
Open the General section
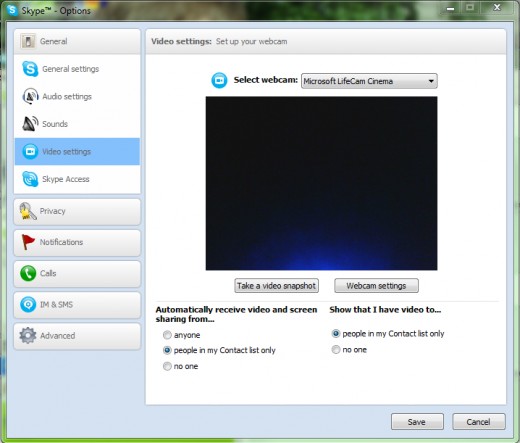(77, 41)
